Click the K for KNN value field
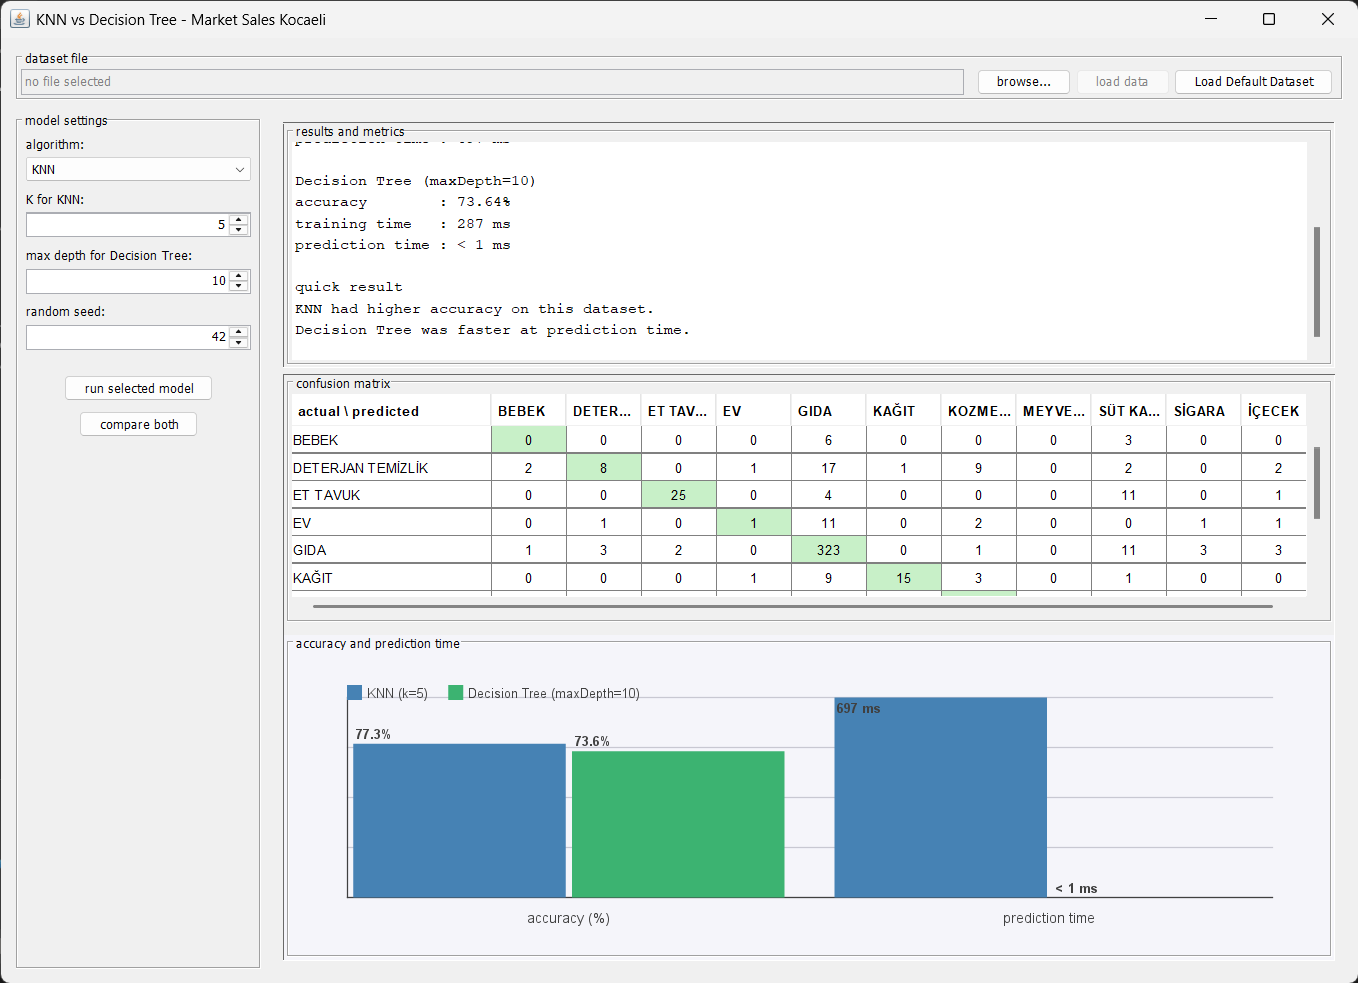 pyautogui.click(x=128, y=225)
